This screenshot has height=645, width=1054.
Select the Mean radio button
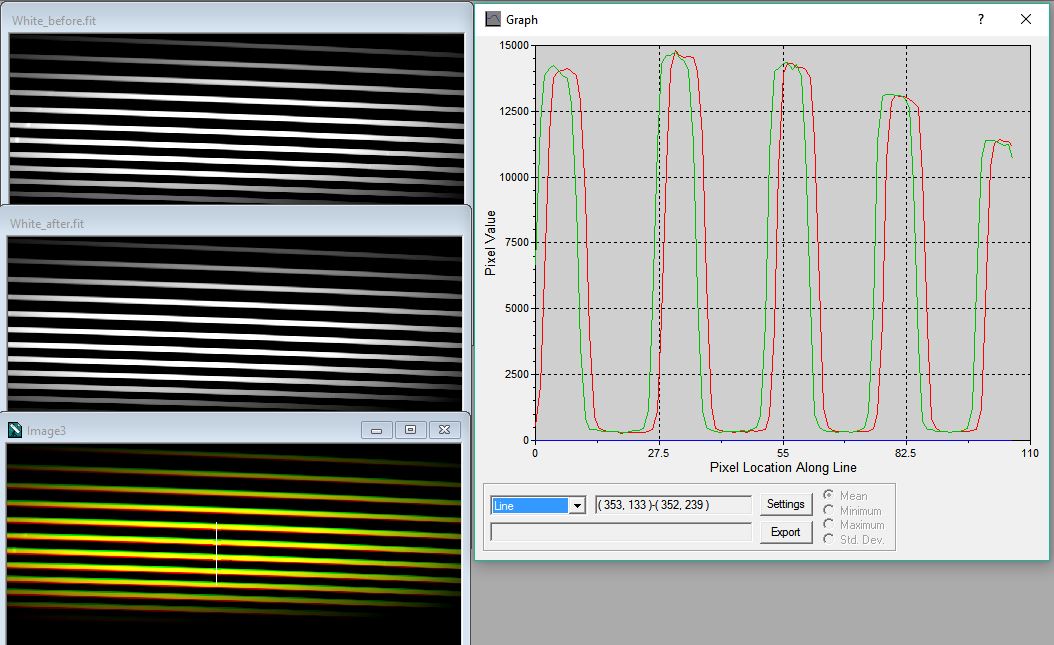click(829, 496)
